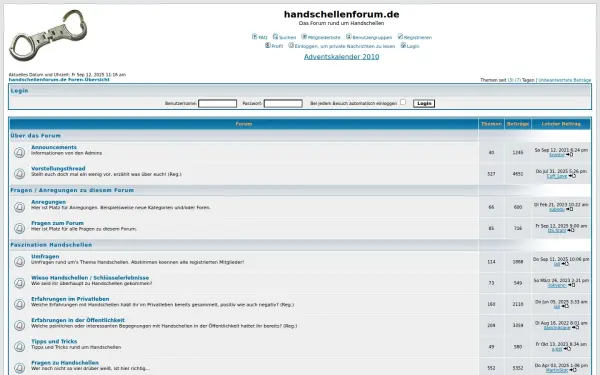This screenshot has height=375, width=600.
Task: Open the Fragen zu Handschellen forum
Action: [x=65, y=362]
